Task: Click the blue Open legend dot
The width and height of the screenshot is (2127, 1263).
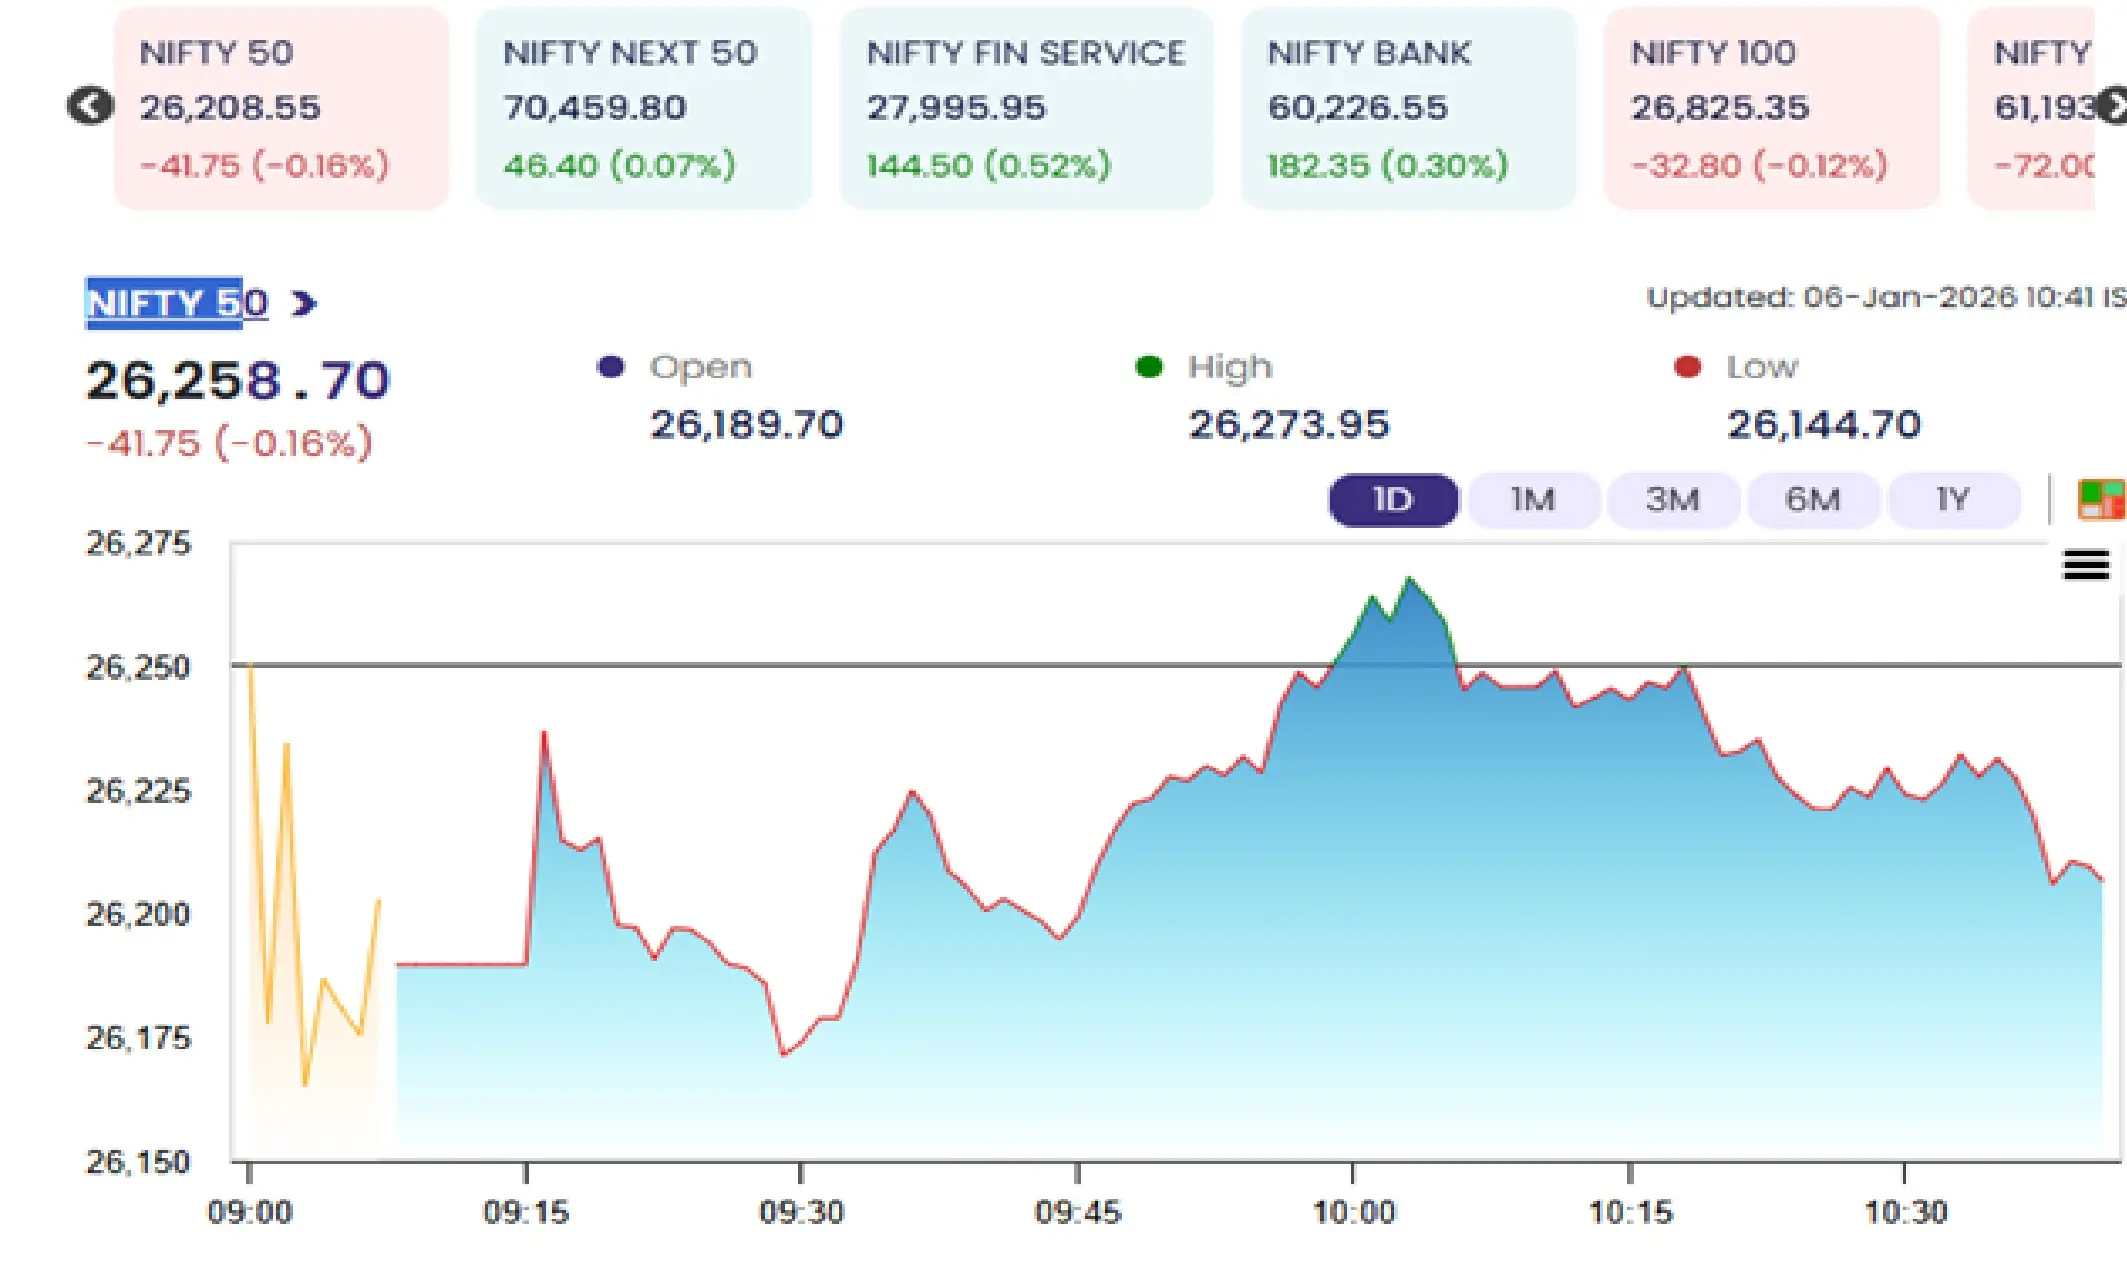Action: pyautogui.click(x=610, y=367)
